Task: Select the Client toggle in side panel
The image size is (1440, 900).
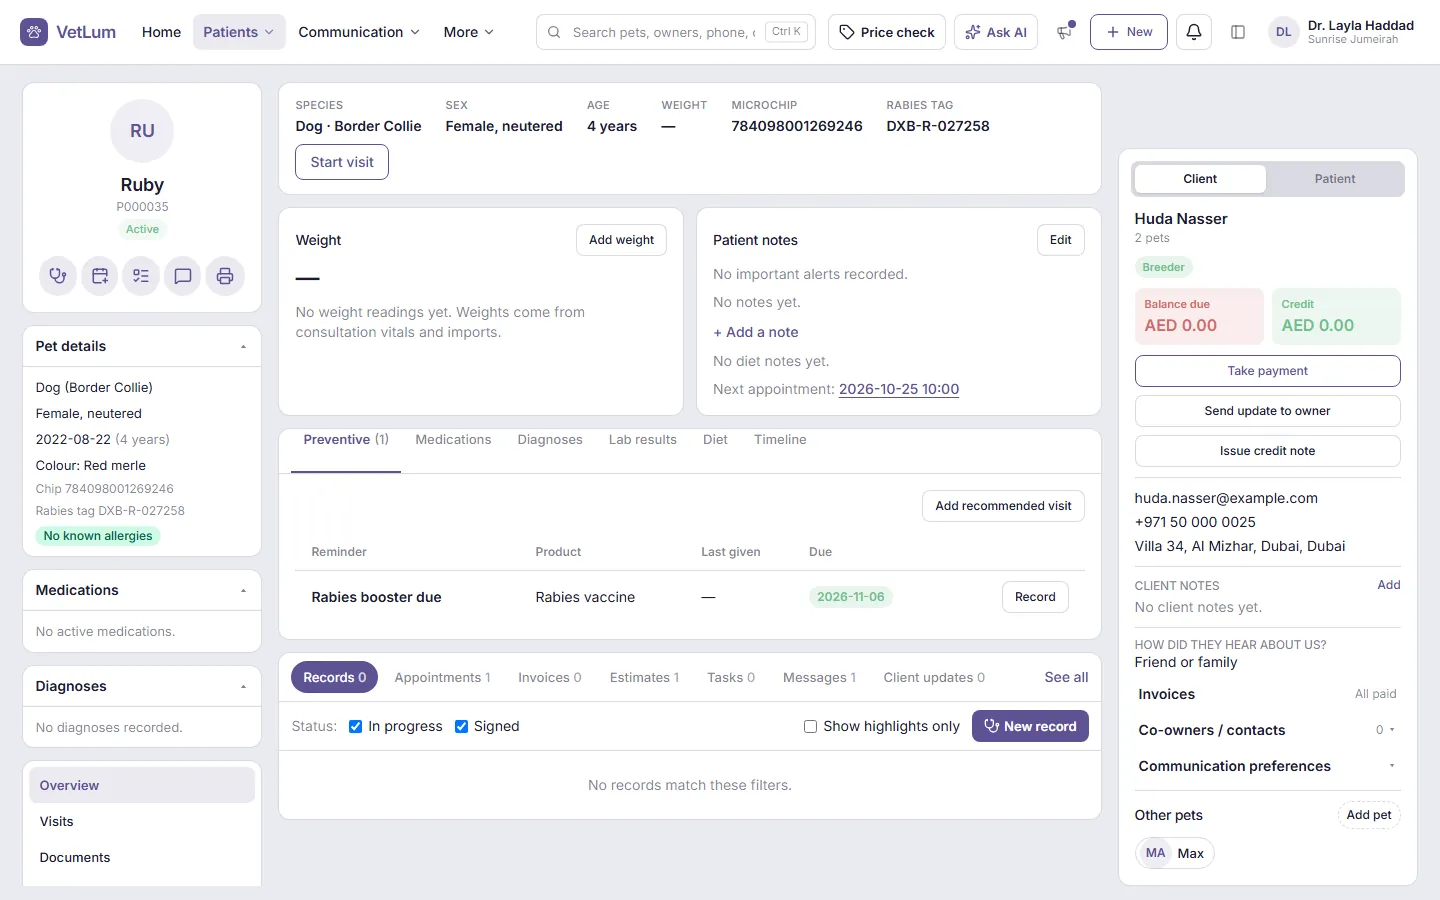Action: (x=1200, y=179)
